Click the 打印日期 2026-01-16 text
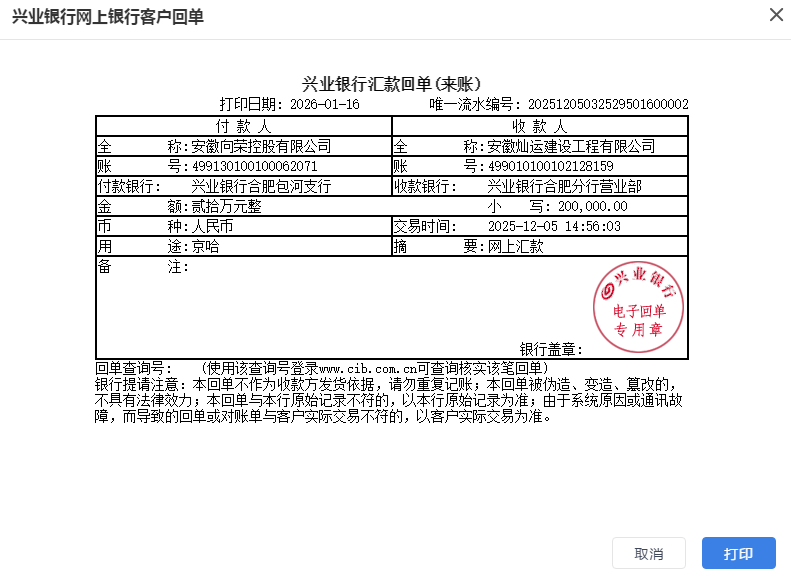The width and height of the screenshot is (791, 577). 289,104
